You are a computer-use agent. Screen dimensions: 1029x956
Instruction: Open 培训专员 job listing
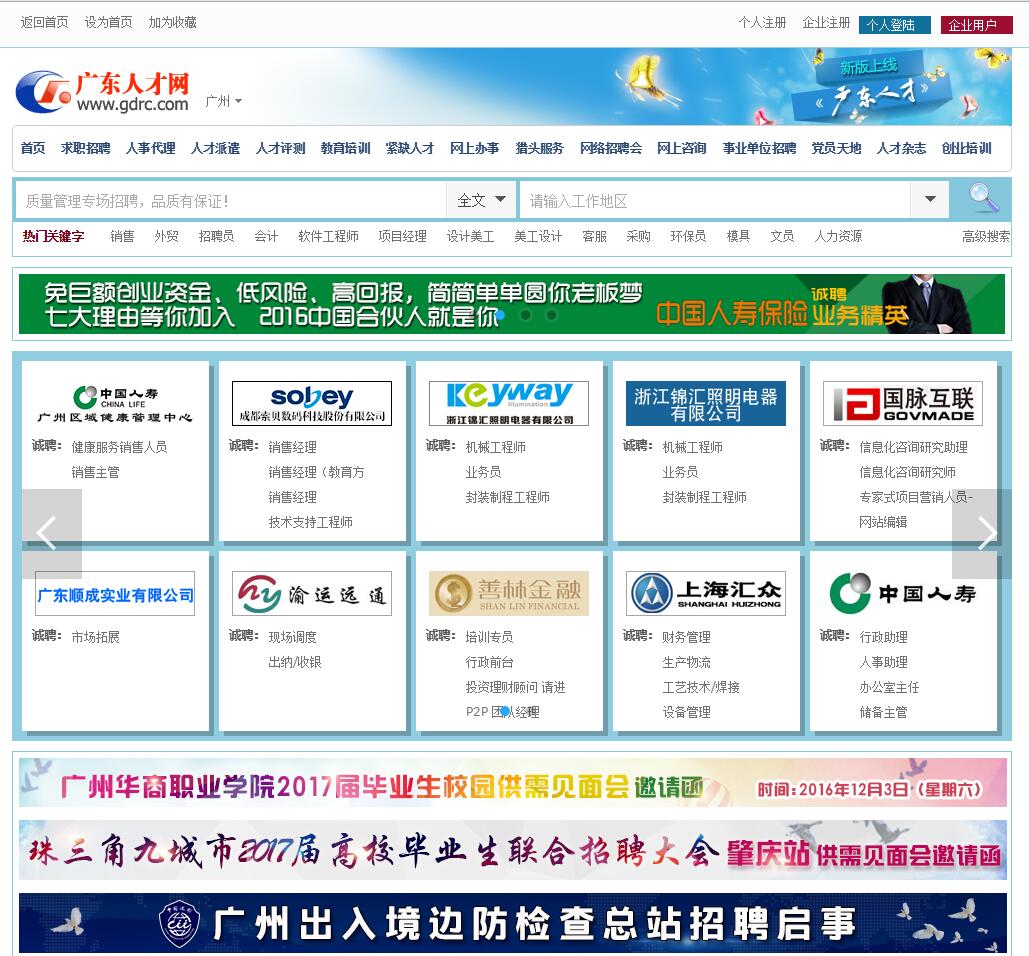click(x=490, y=637)
